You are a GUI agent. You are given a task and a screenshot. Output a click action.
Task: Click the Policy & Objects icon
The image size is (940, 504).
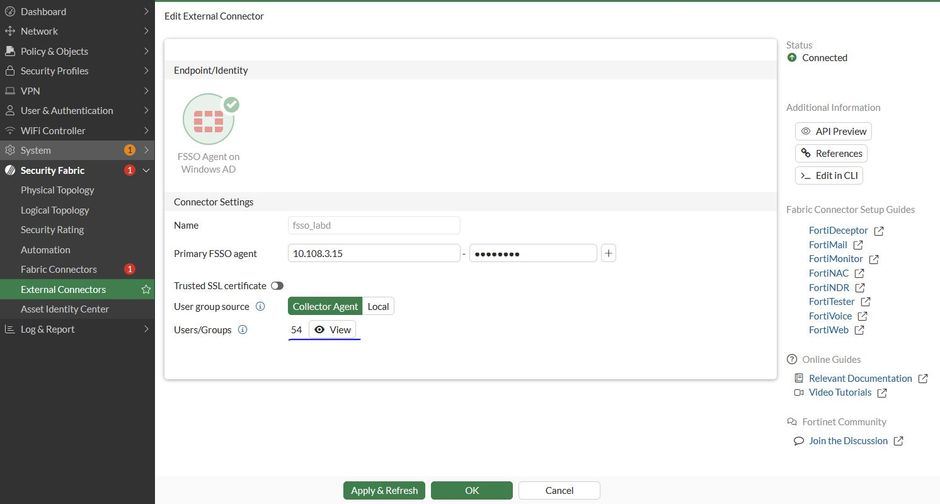[x=10, y=51]
